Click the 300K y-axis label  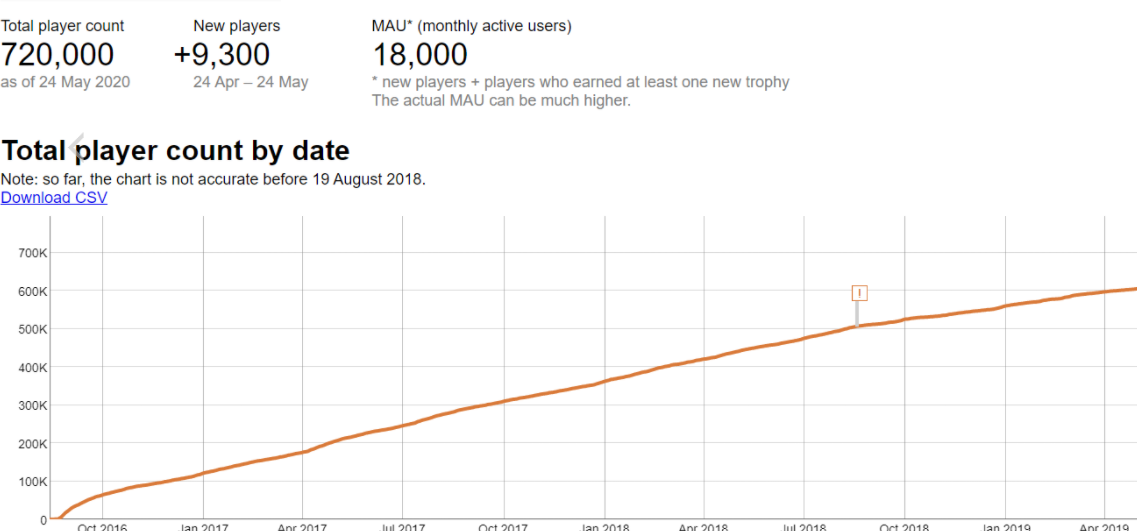pyautogui.click(x=34, y=406)
